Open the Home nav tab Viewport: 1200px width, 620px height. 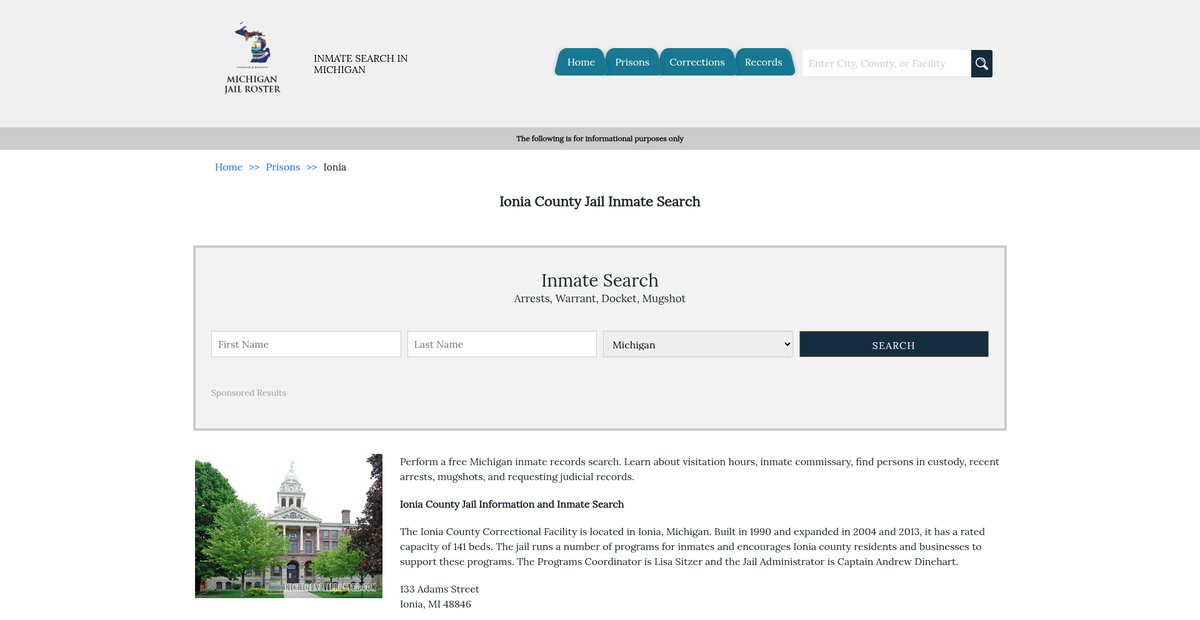(581, 62)
